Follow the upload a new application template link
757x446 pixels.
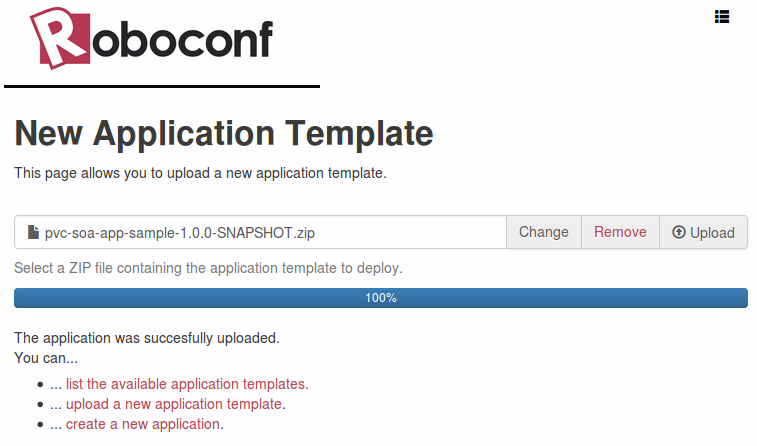pos(174,404)
